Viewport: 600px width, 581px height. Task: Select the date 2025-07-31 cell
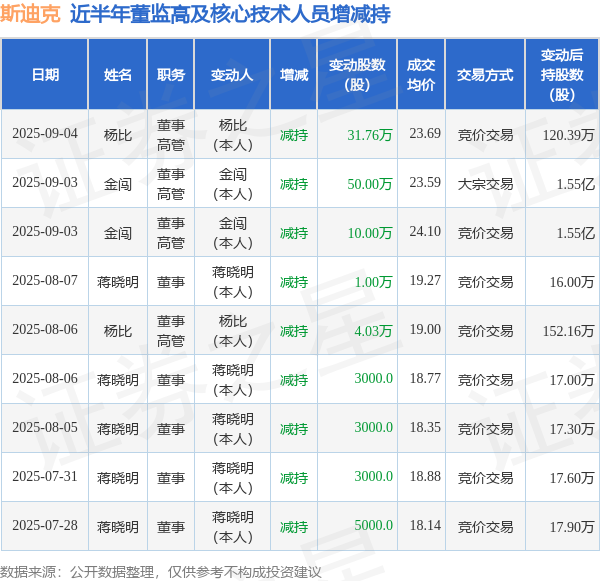click(x=45, y=477)
